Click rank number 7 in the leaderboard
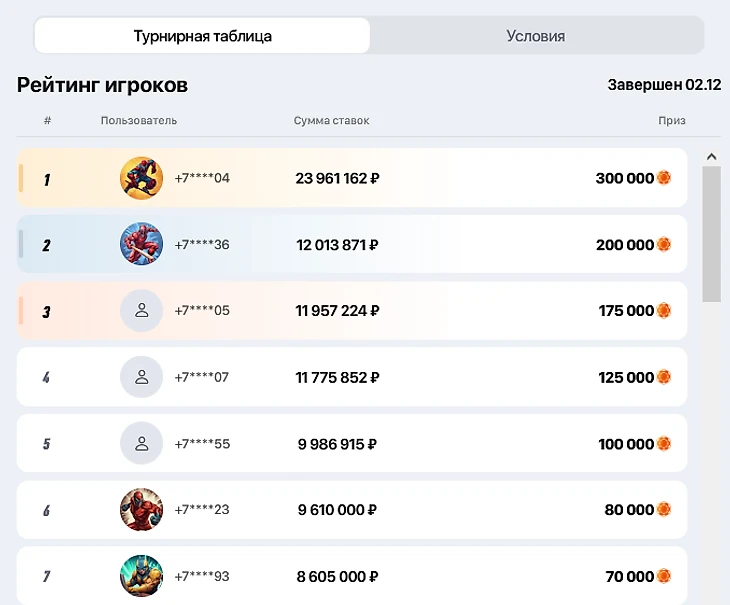 coord(47,577)
